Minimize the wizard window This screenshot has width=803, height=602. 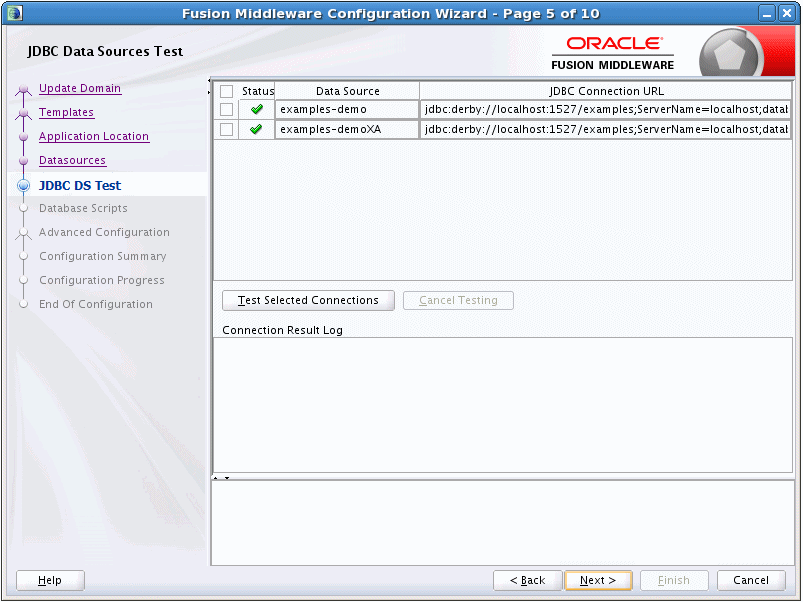pyautogui.click(x=767, y=13)
